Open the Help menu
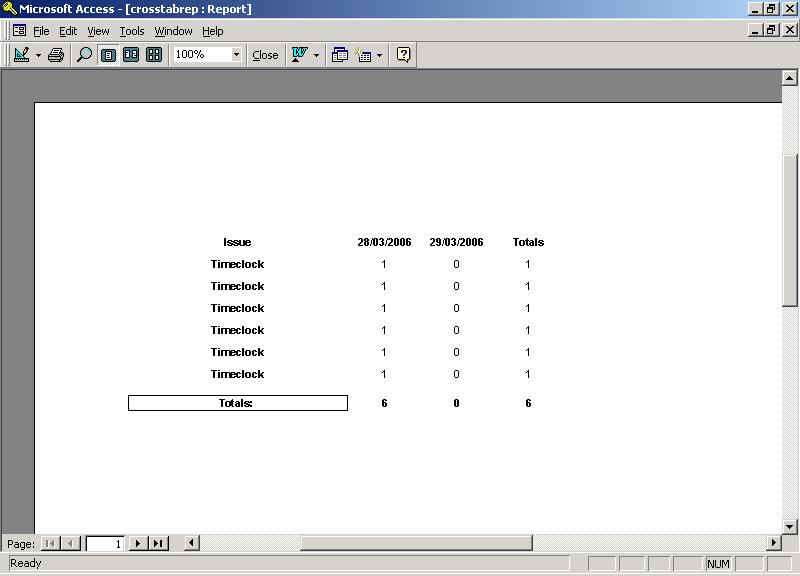Image resolution: width=800 pixels, height=576 pixels. [213, 31]
